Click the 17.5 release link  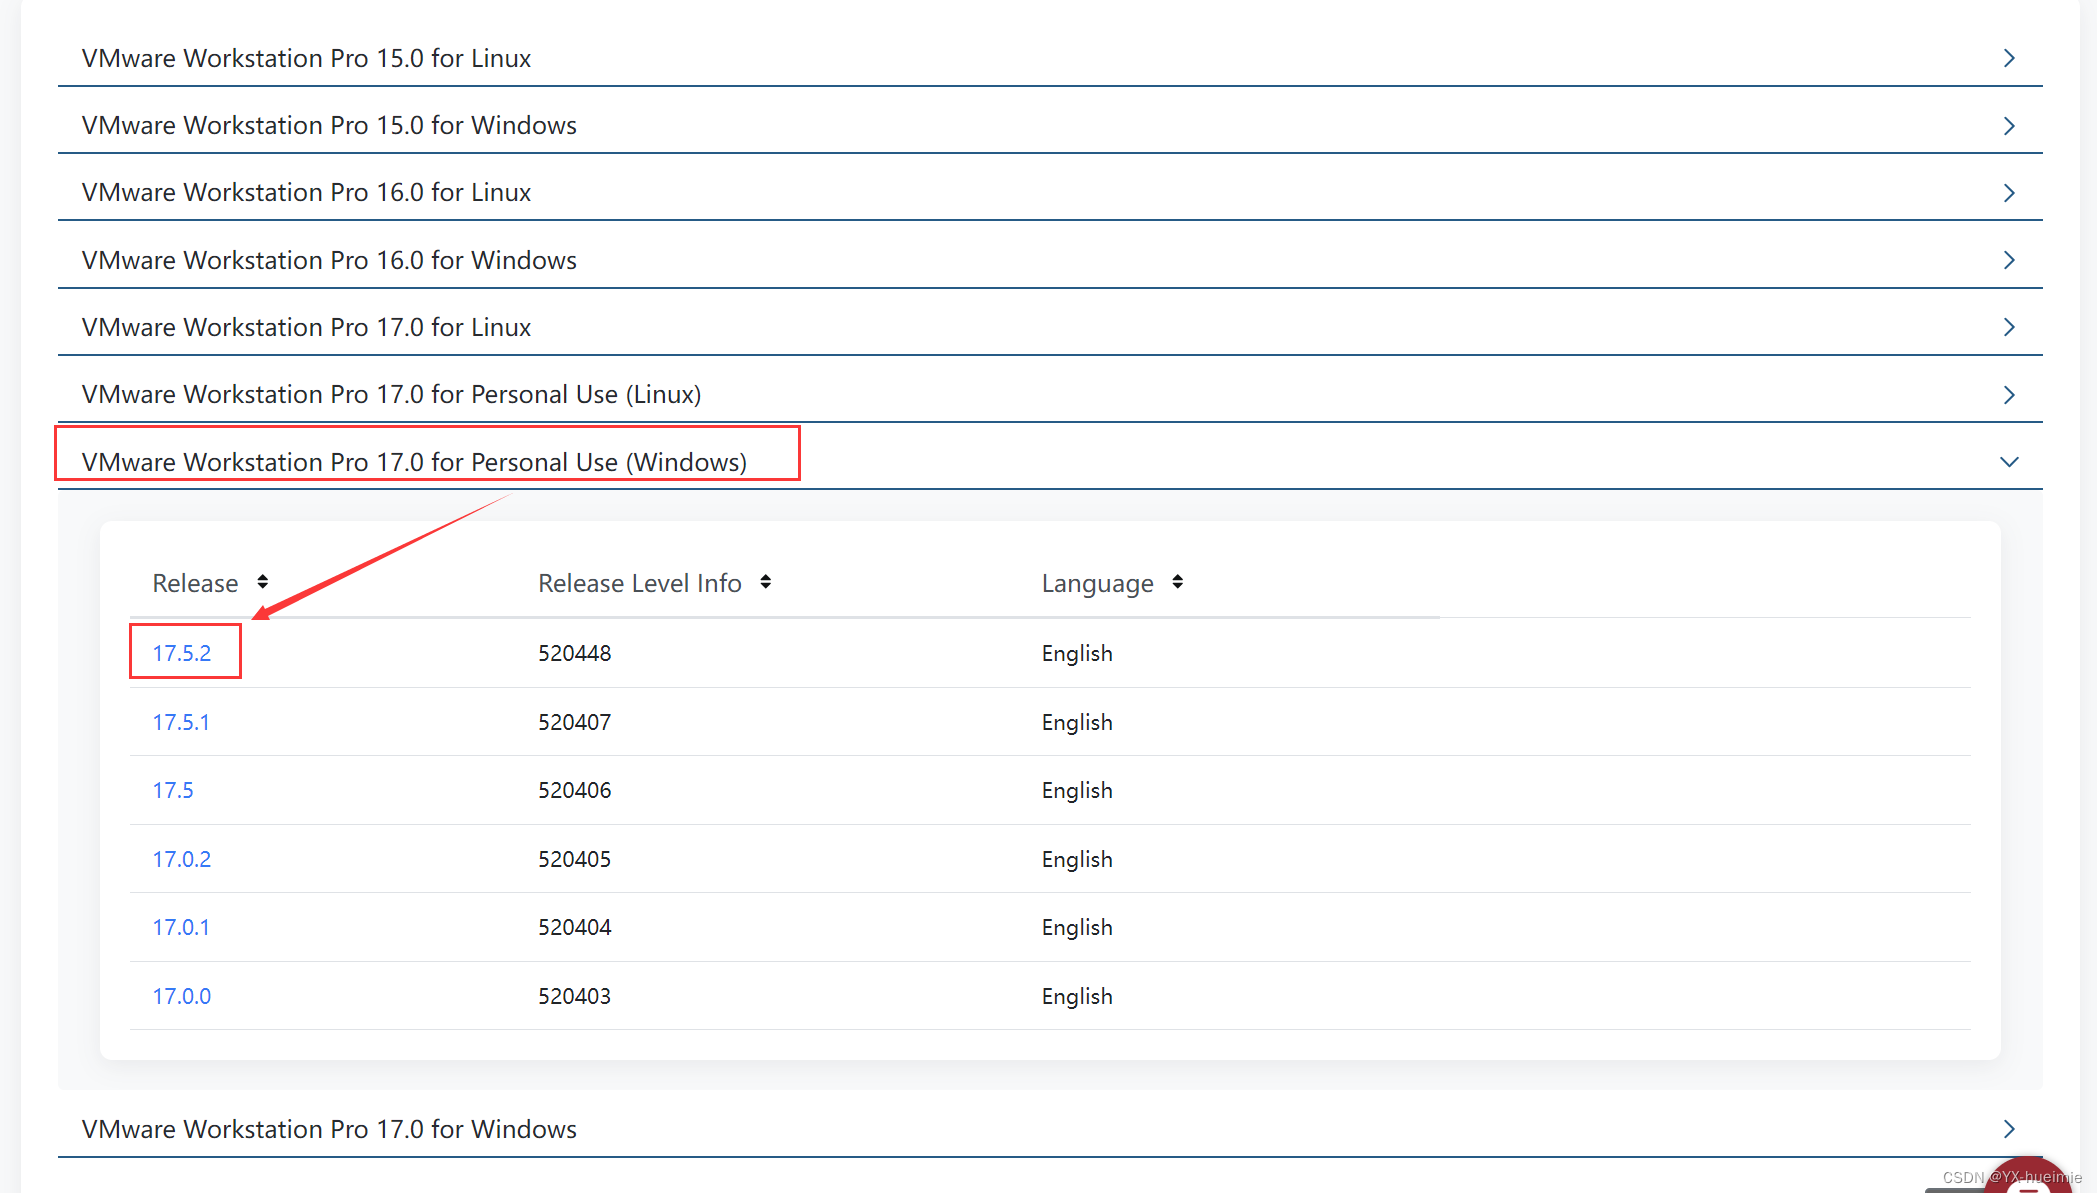tap(173, 790)
